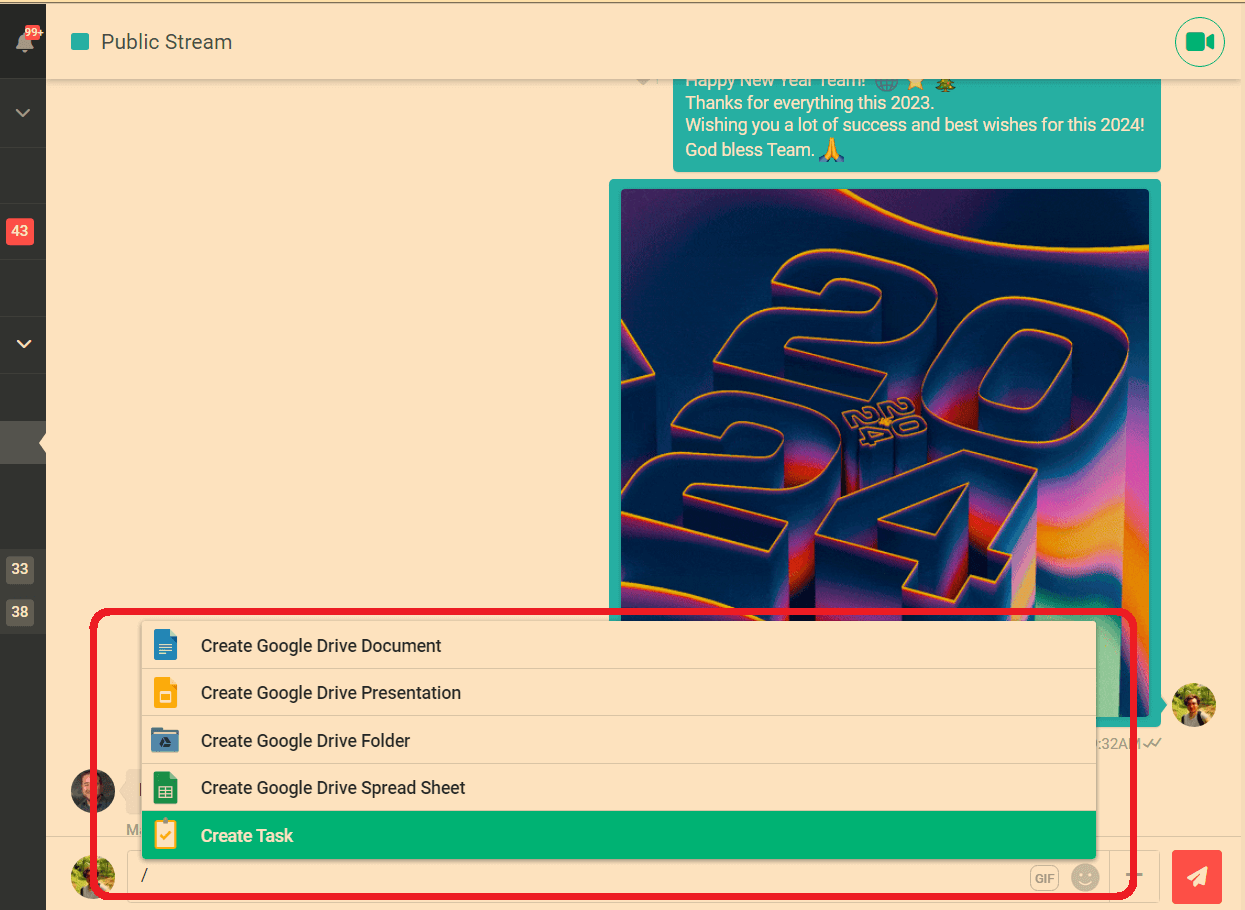1245x910 pixels.
Task: Click the Google Slides presentation icon
Action: 165,693
